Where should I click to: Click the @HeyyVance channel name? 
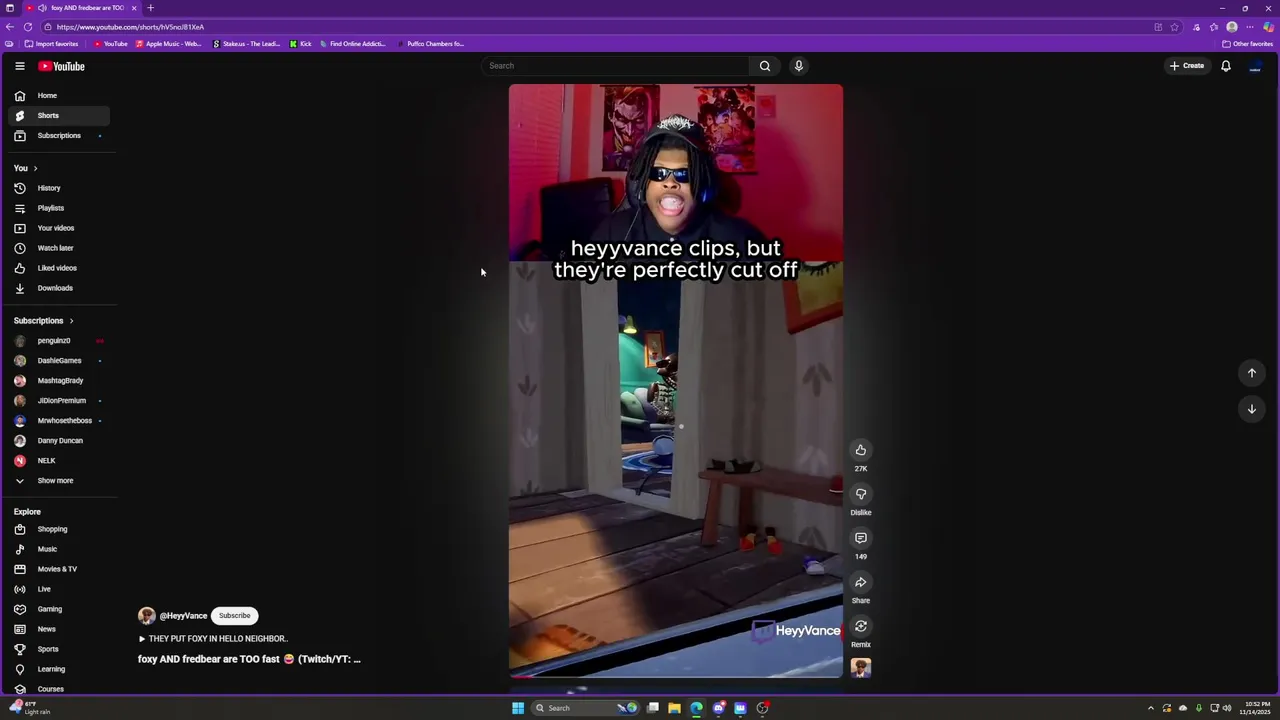(183, 616)
